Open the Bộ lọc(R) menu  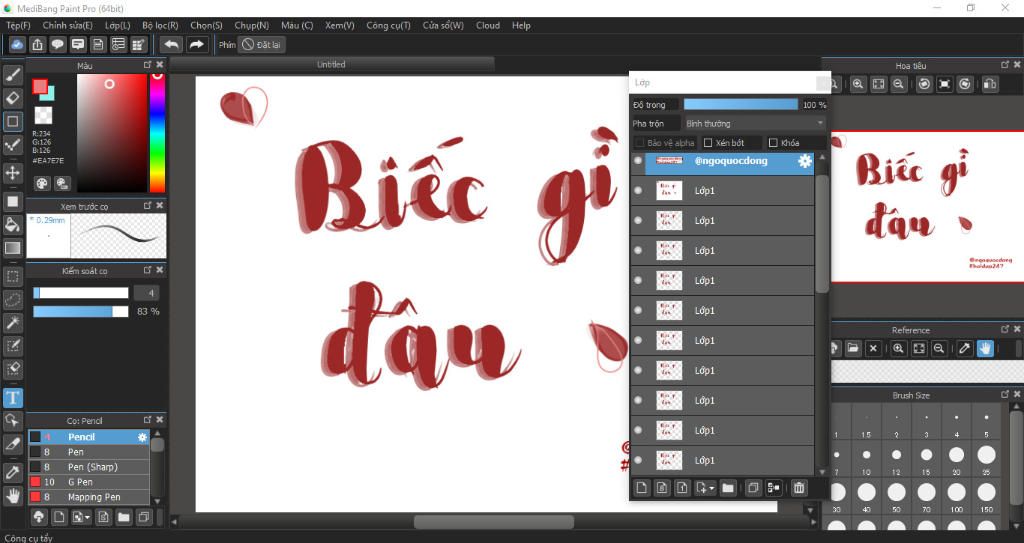point(160,25)
